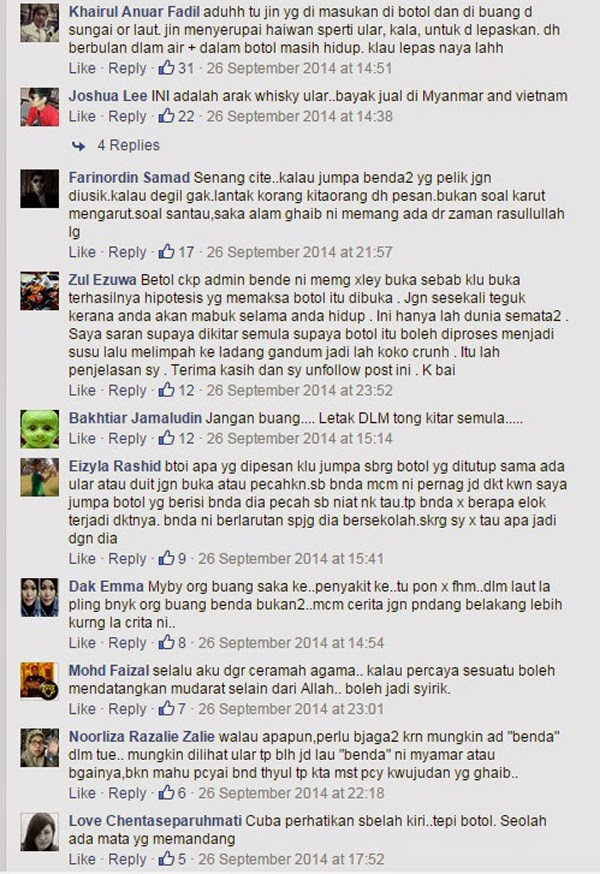Open Joshua Lee's profile name link
This screenshot has height=874, width=600.
pyautogui.click(x=108, y=96)
